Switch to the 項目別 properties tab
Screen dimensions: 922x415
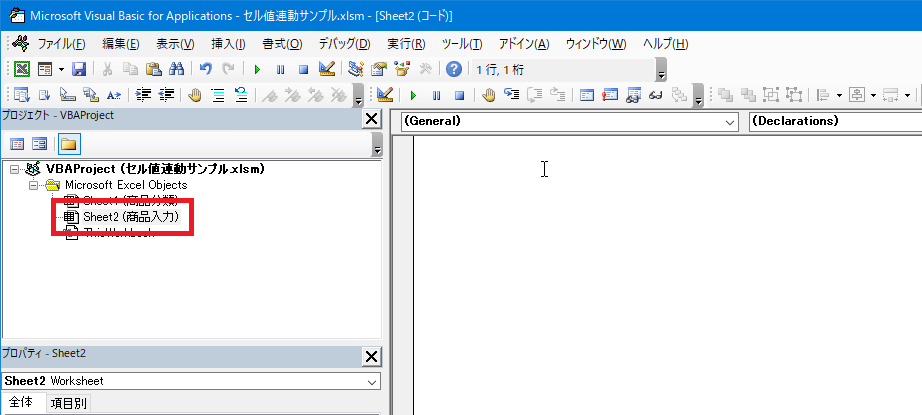(69, 404)
